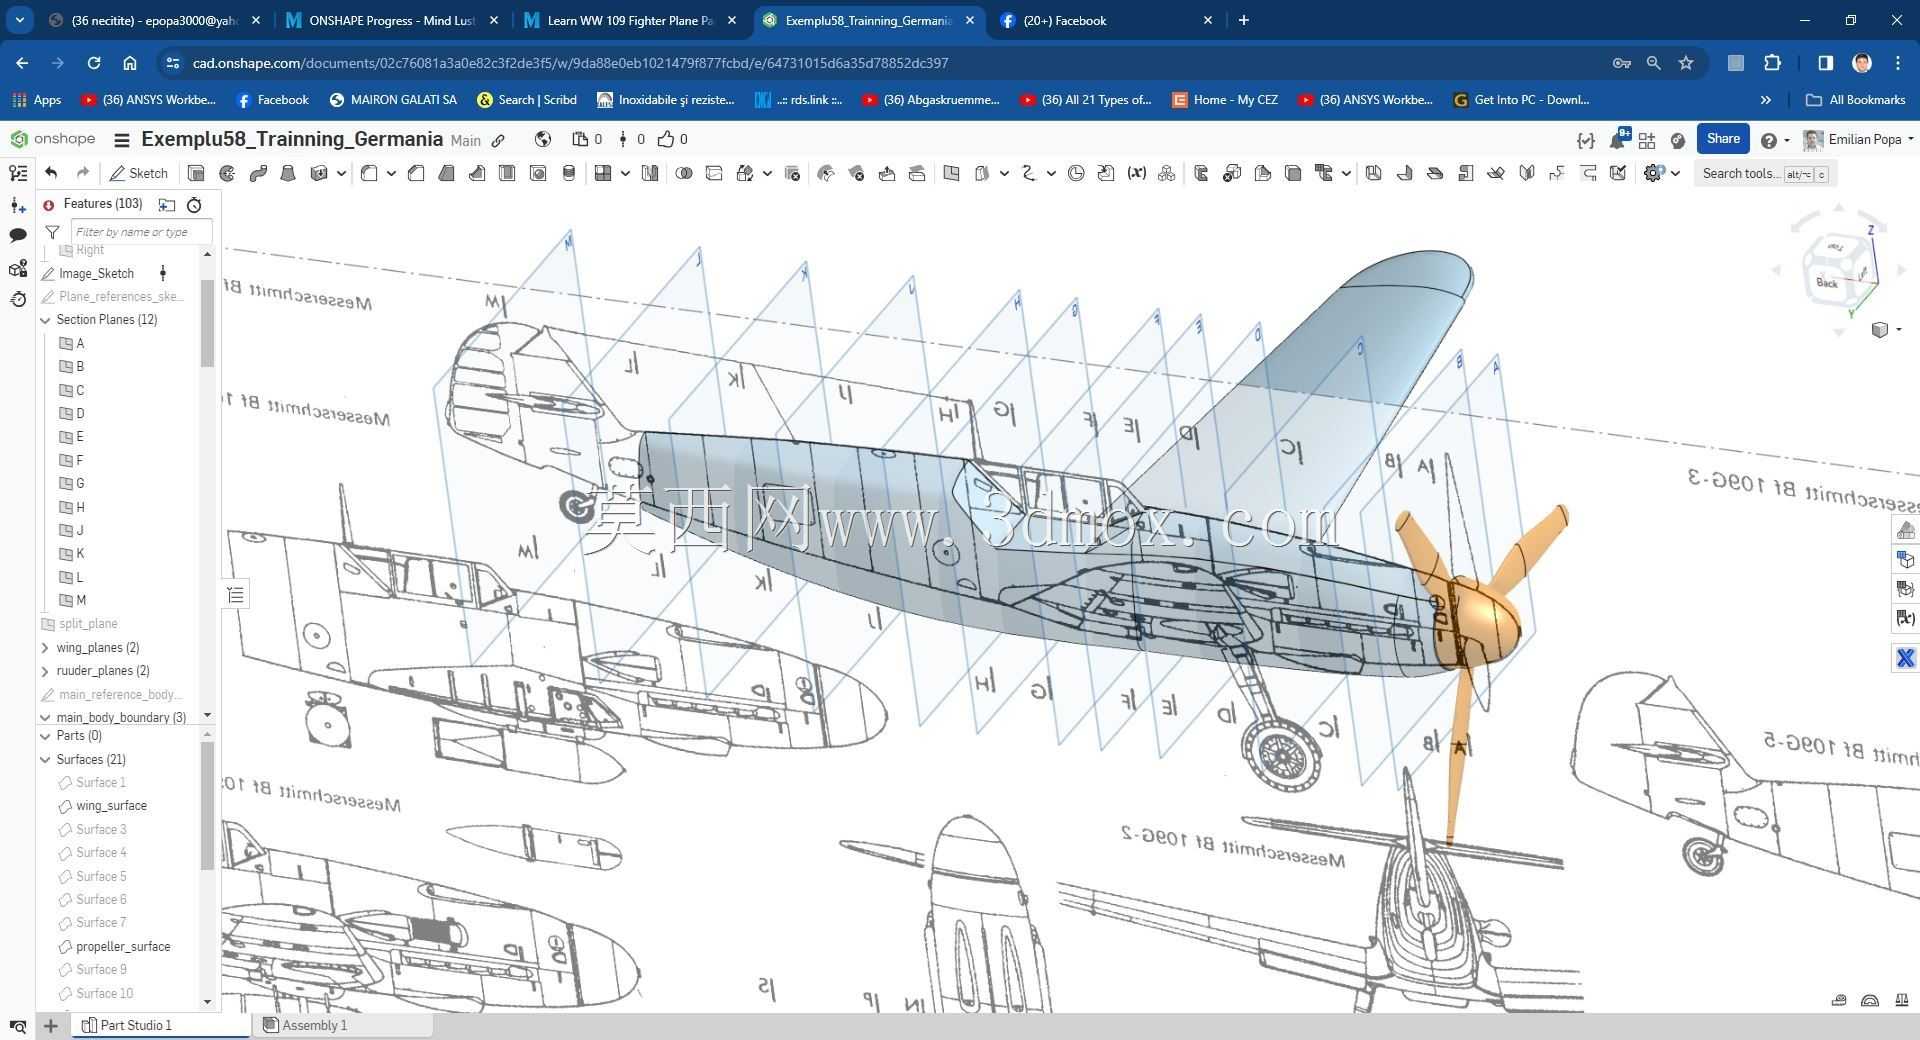Open the pattern tool dropdown arrow

pos(625,173)
